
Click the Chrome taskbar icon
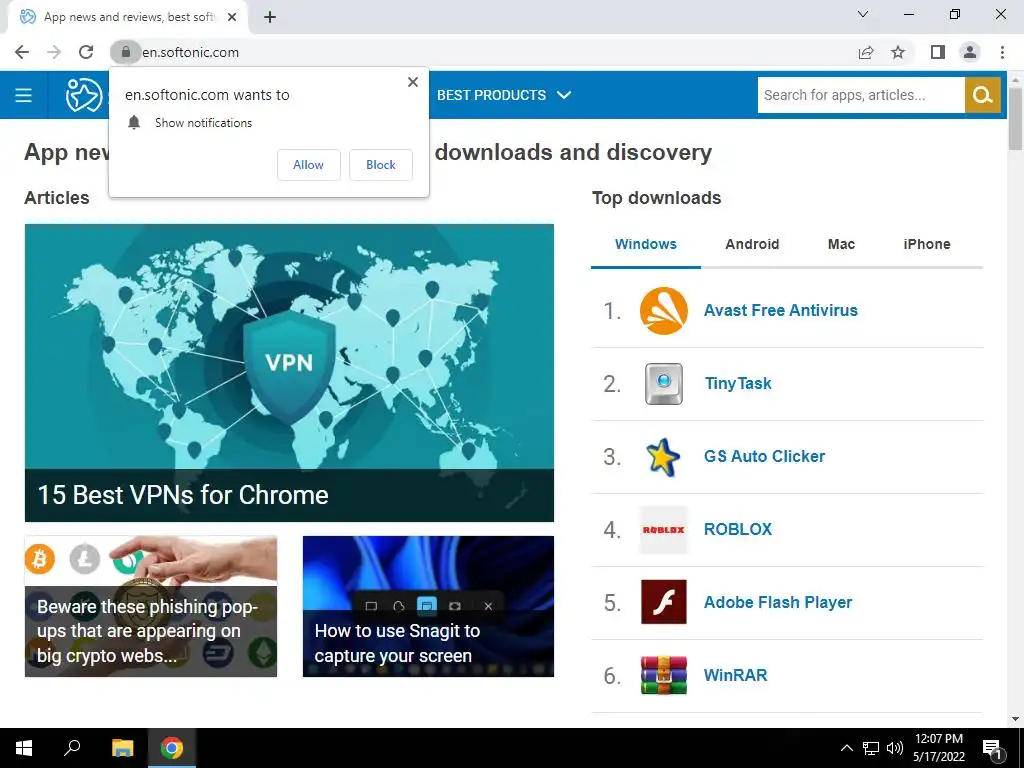pyautogui.click(x=172, y=748)
